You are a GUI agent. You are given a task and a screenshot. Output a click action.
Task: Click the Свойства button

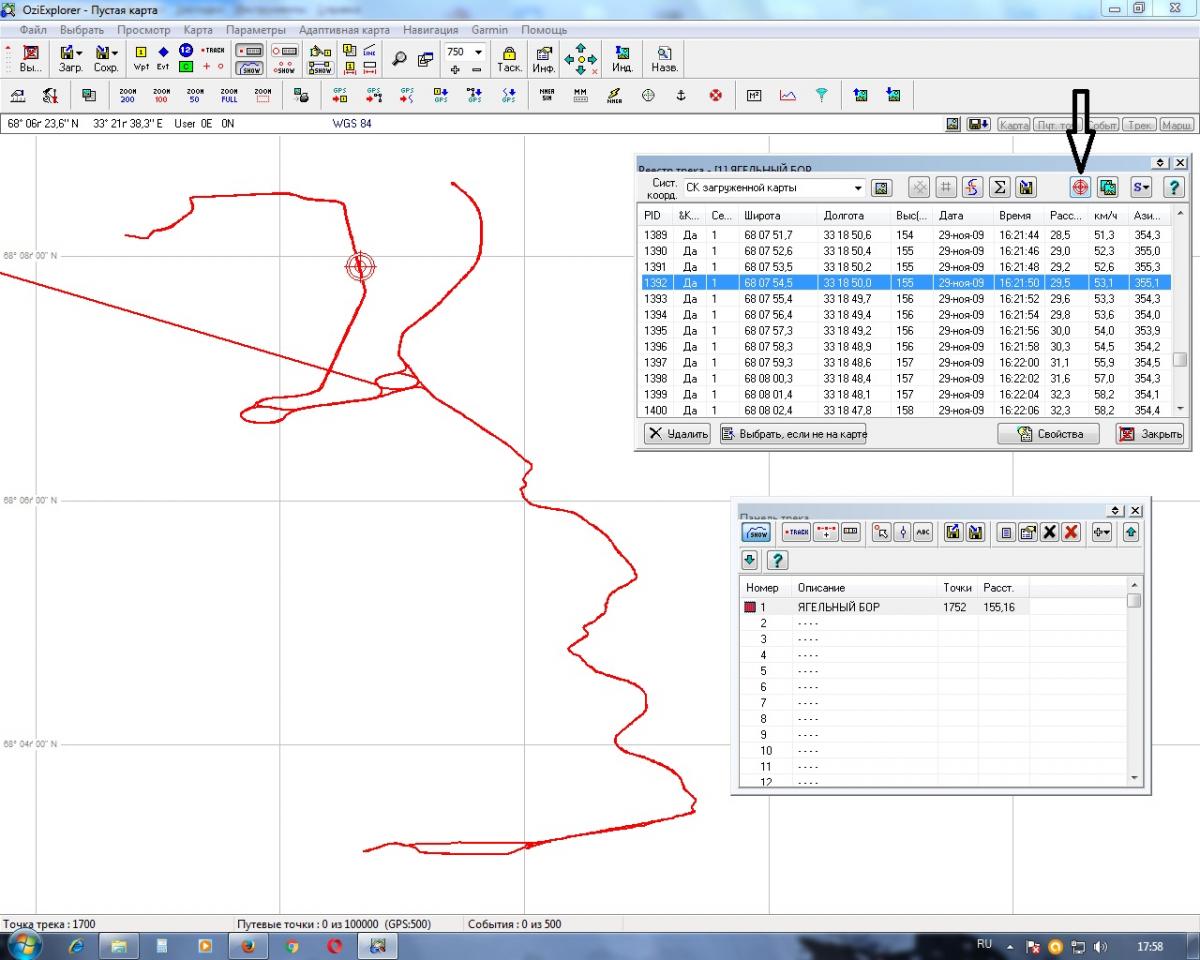tap(1048, 434)
